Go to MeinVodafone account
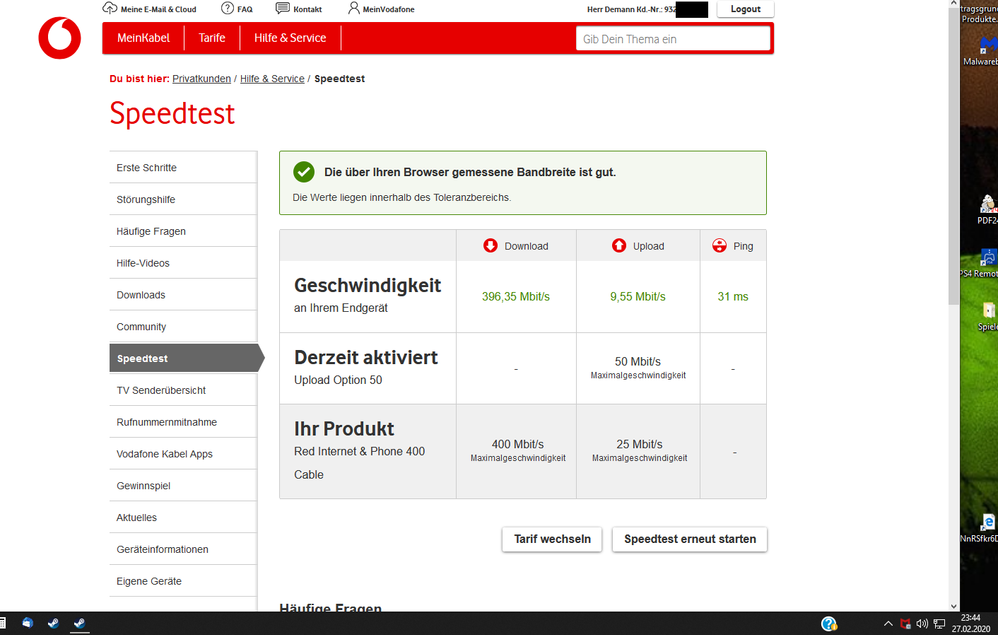Viewport: 998px width, 635px height. point(381,9)
